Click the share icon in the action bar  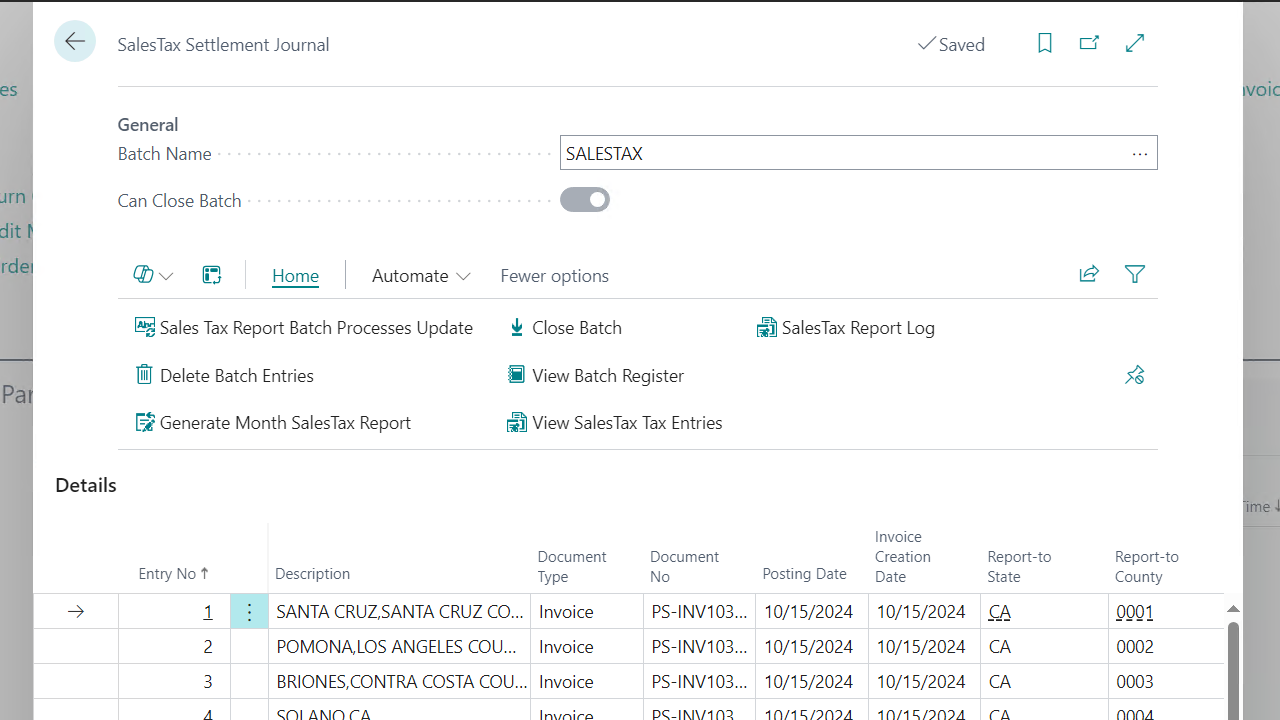pos(1089,274)
